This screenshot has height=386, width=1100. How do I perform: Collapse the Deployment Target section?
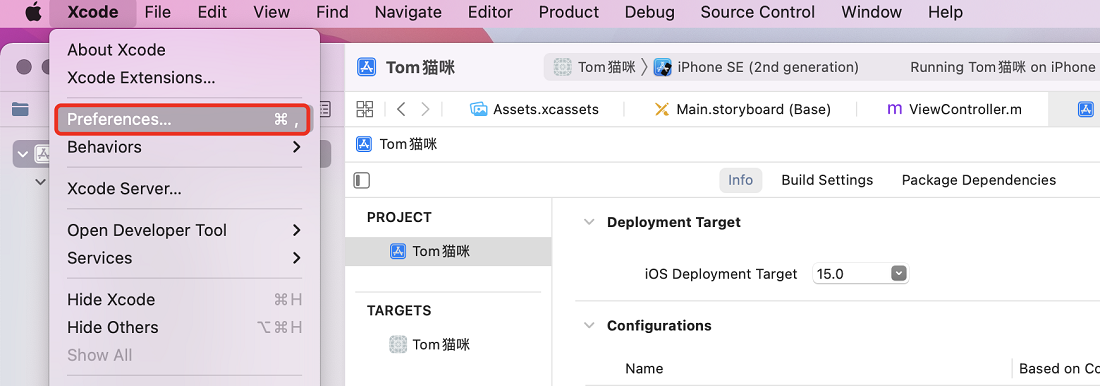[x=589, y=222]
